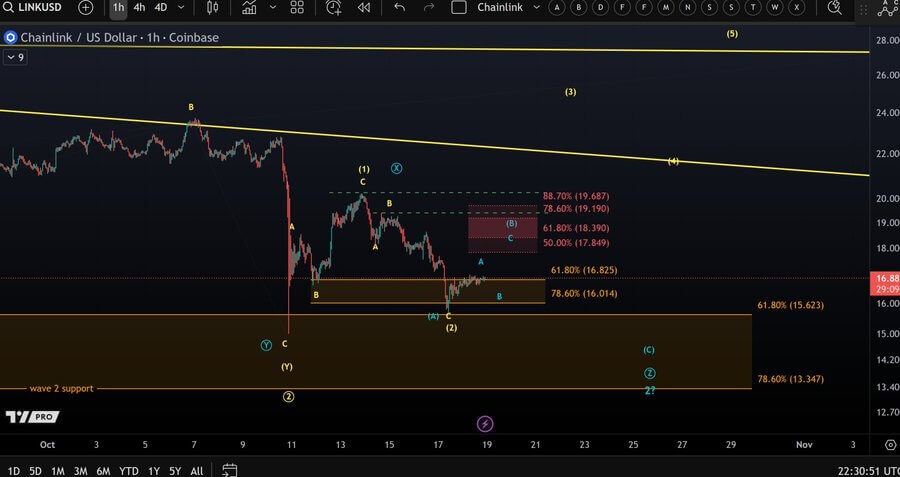Open chart settings gear near time axis
Screen dimensions: 900x477
pyautogui.click(x=890, y=444)
